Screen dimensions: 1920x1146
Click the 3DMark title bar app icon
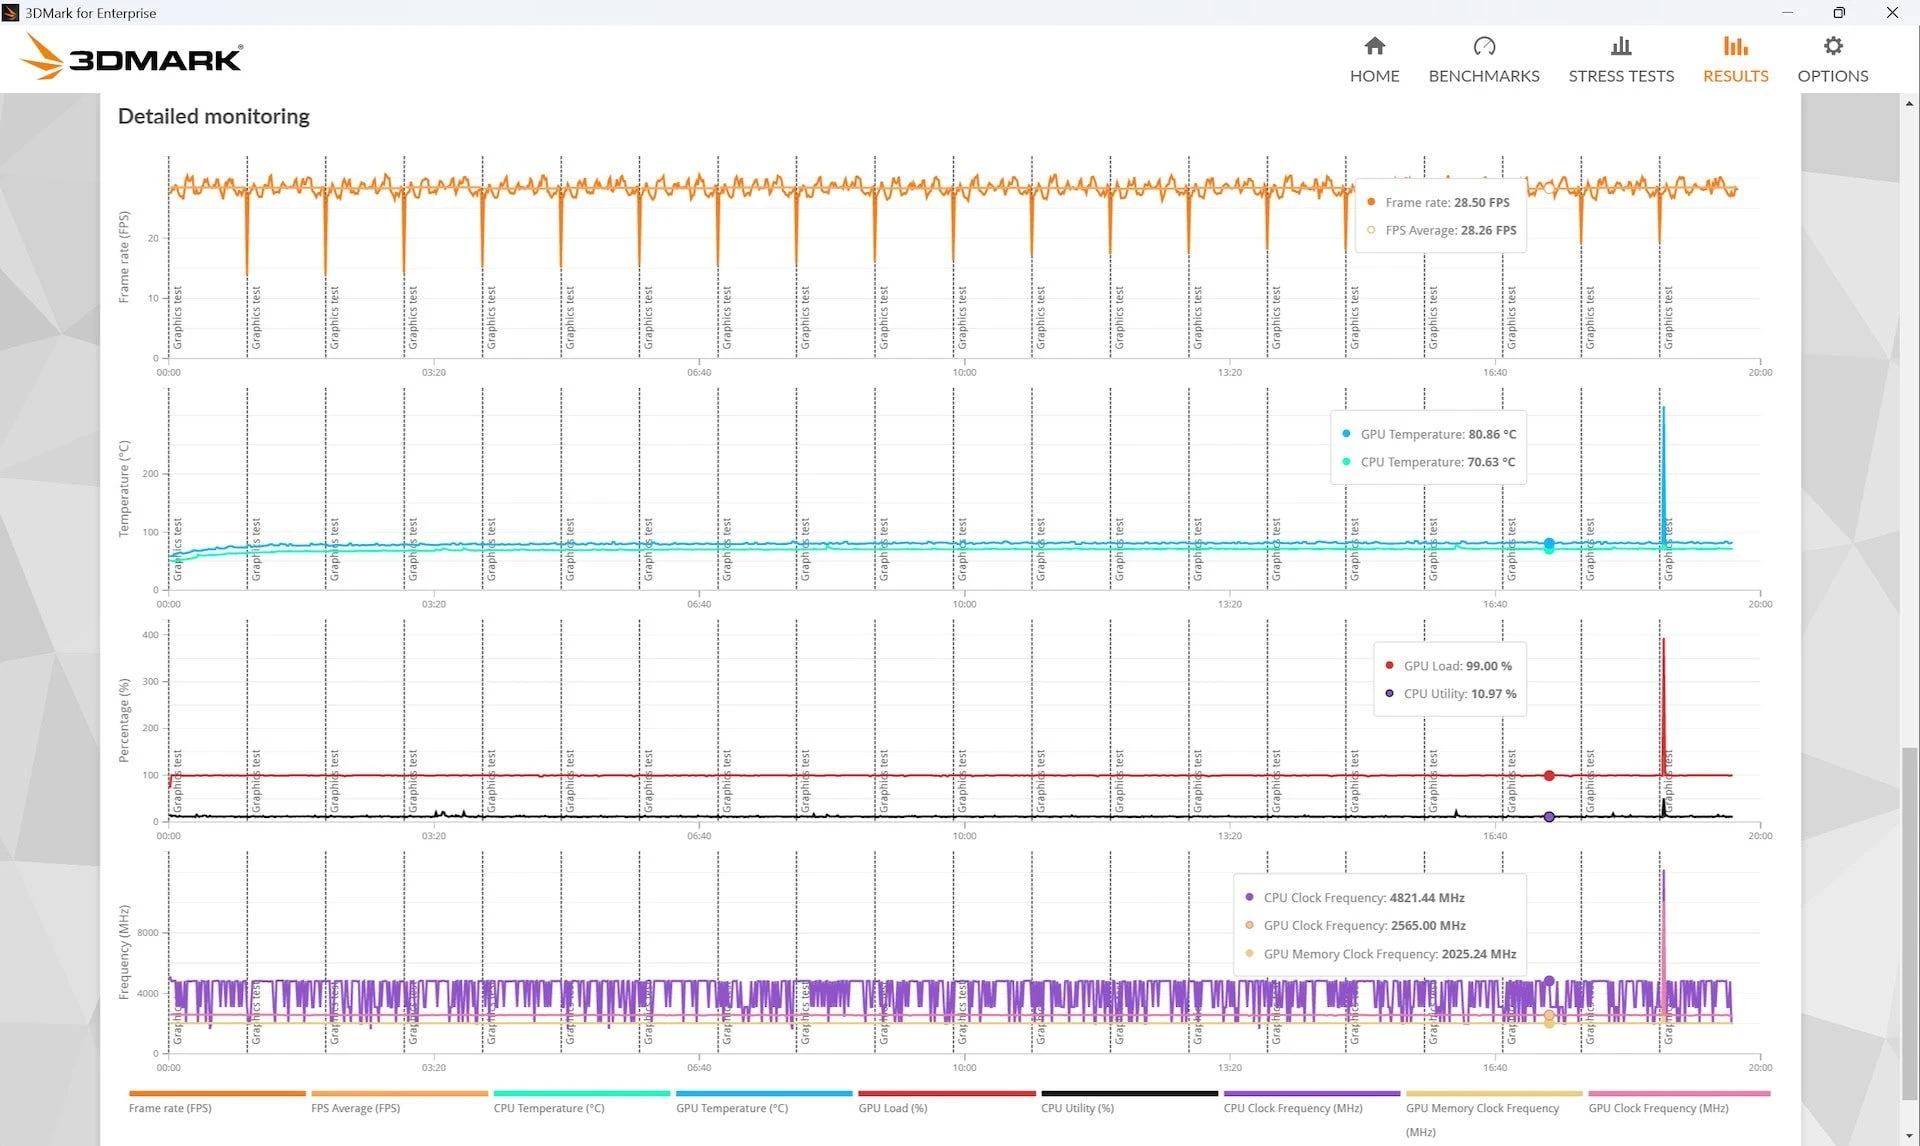[11, 13]
